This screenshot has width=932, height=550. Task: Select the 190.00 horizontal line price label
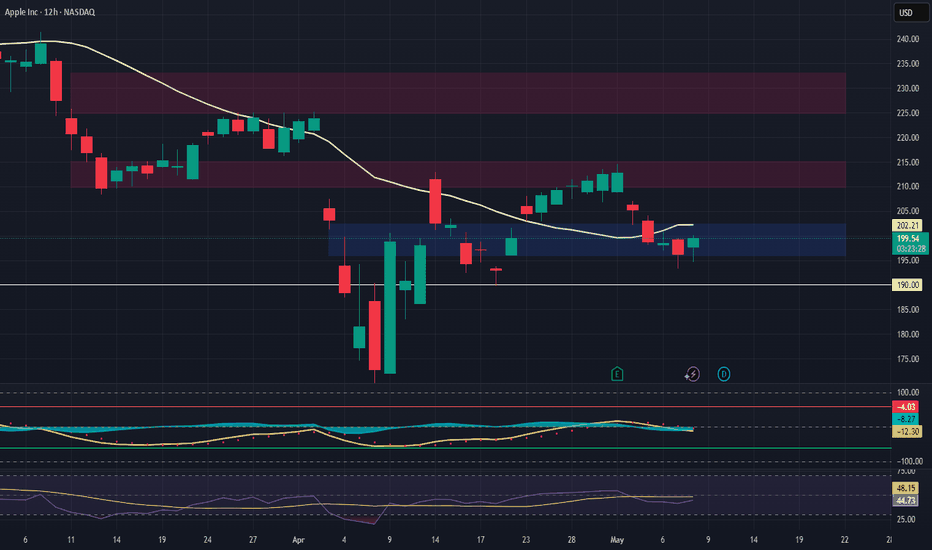[x=908, y=285]
